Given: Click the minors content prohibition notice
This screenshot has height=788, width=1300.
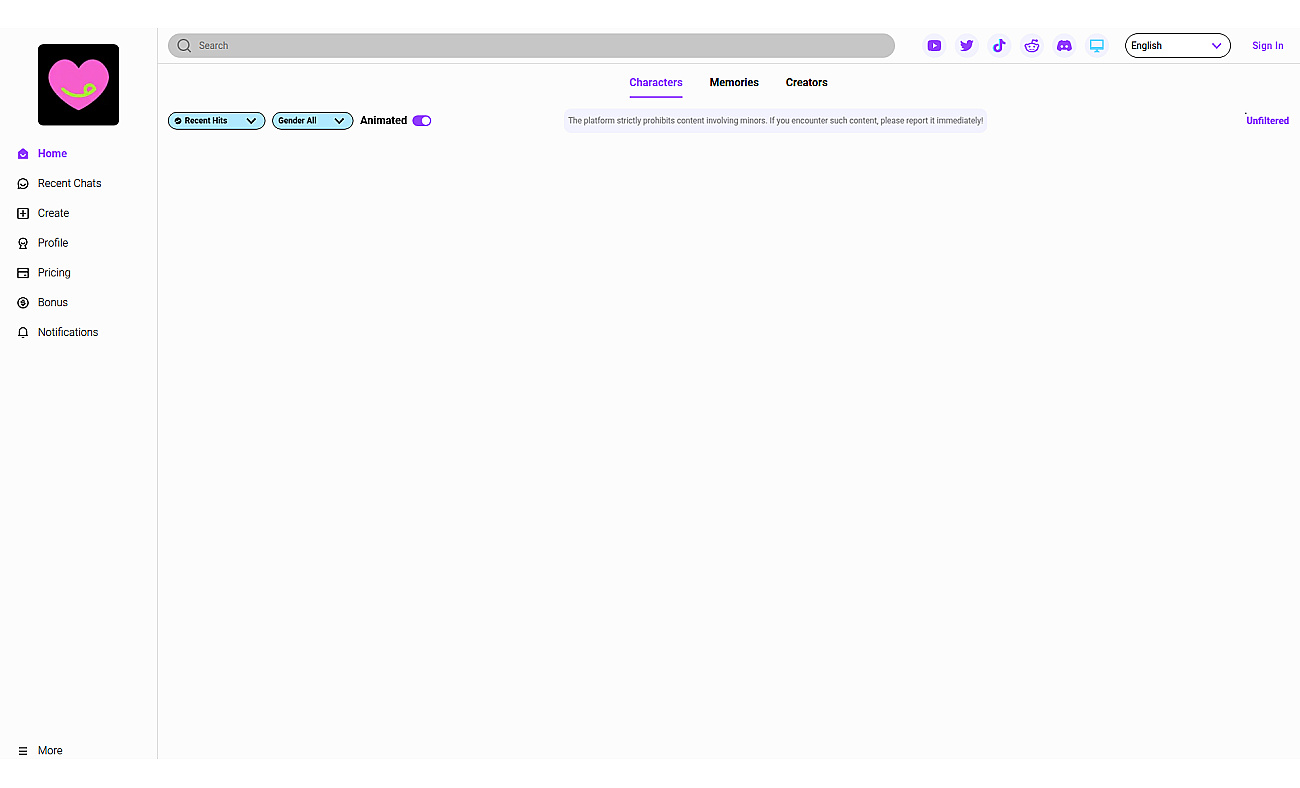Looking at the screenshot, I should (x=775, y=121).
